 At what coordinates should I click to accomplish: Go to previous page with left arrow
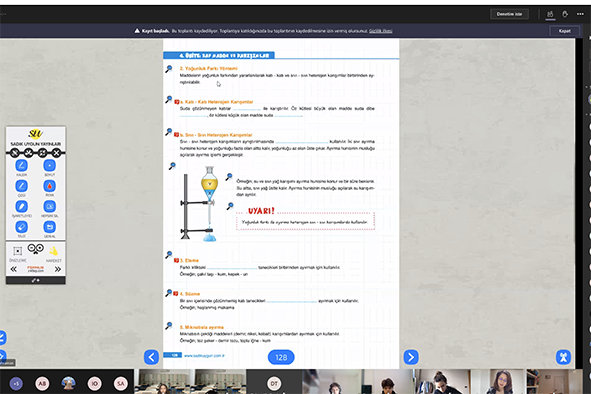pos(152,357)
